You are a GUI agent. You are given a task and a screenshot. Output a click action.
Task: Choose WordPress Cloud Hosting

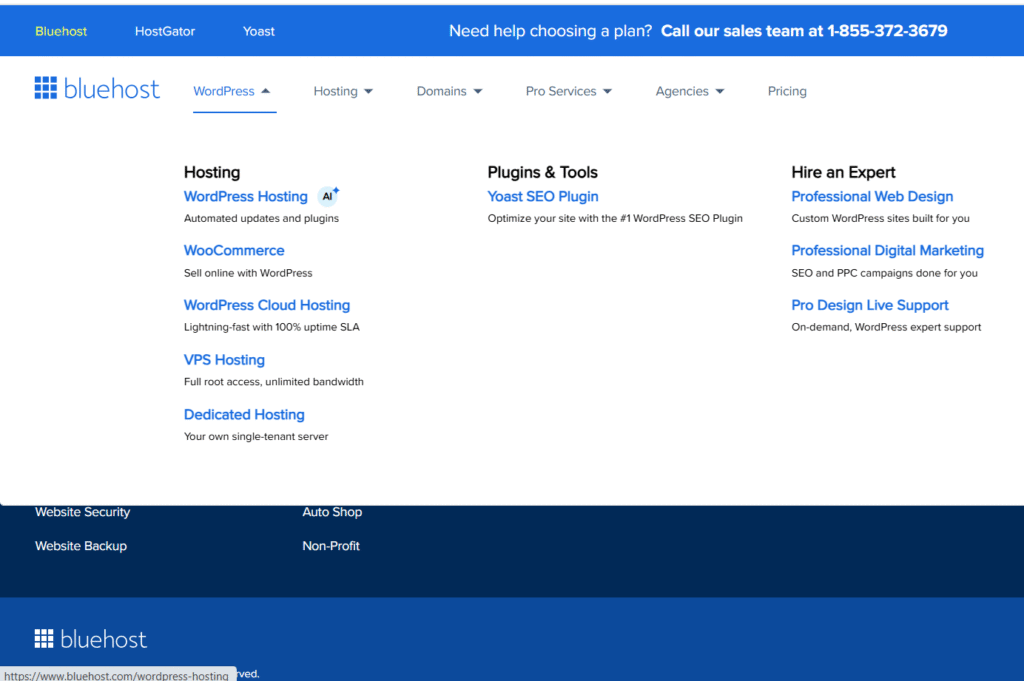267,305
